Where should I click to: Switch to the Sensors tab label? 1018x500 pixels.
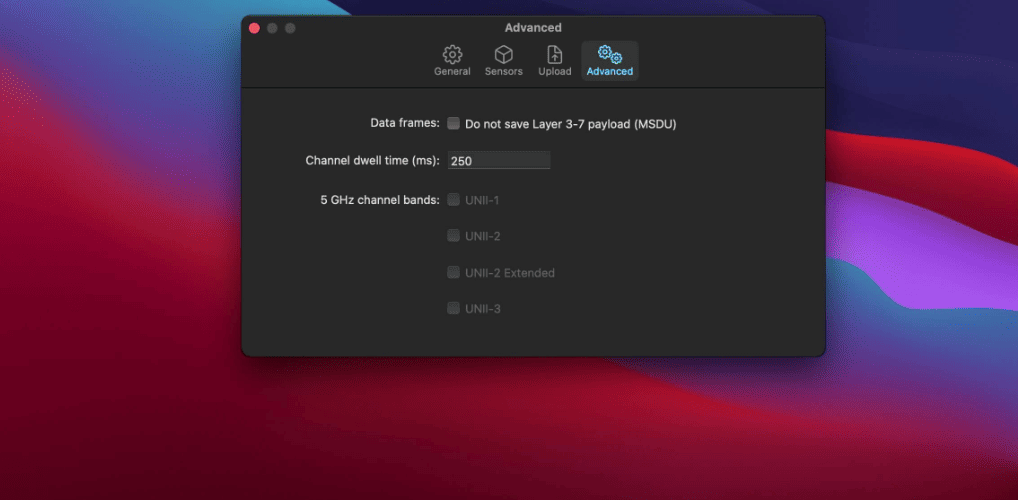click(504, 71)
